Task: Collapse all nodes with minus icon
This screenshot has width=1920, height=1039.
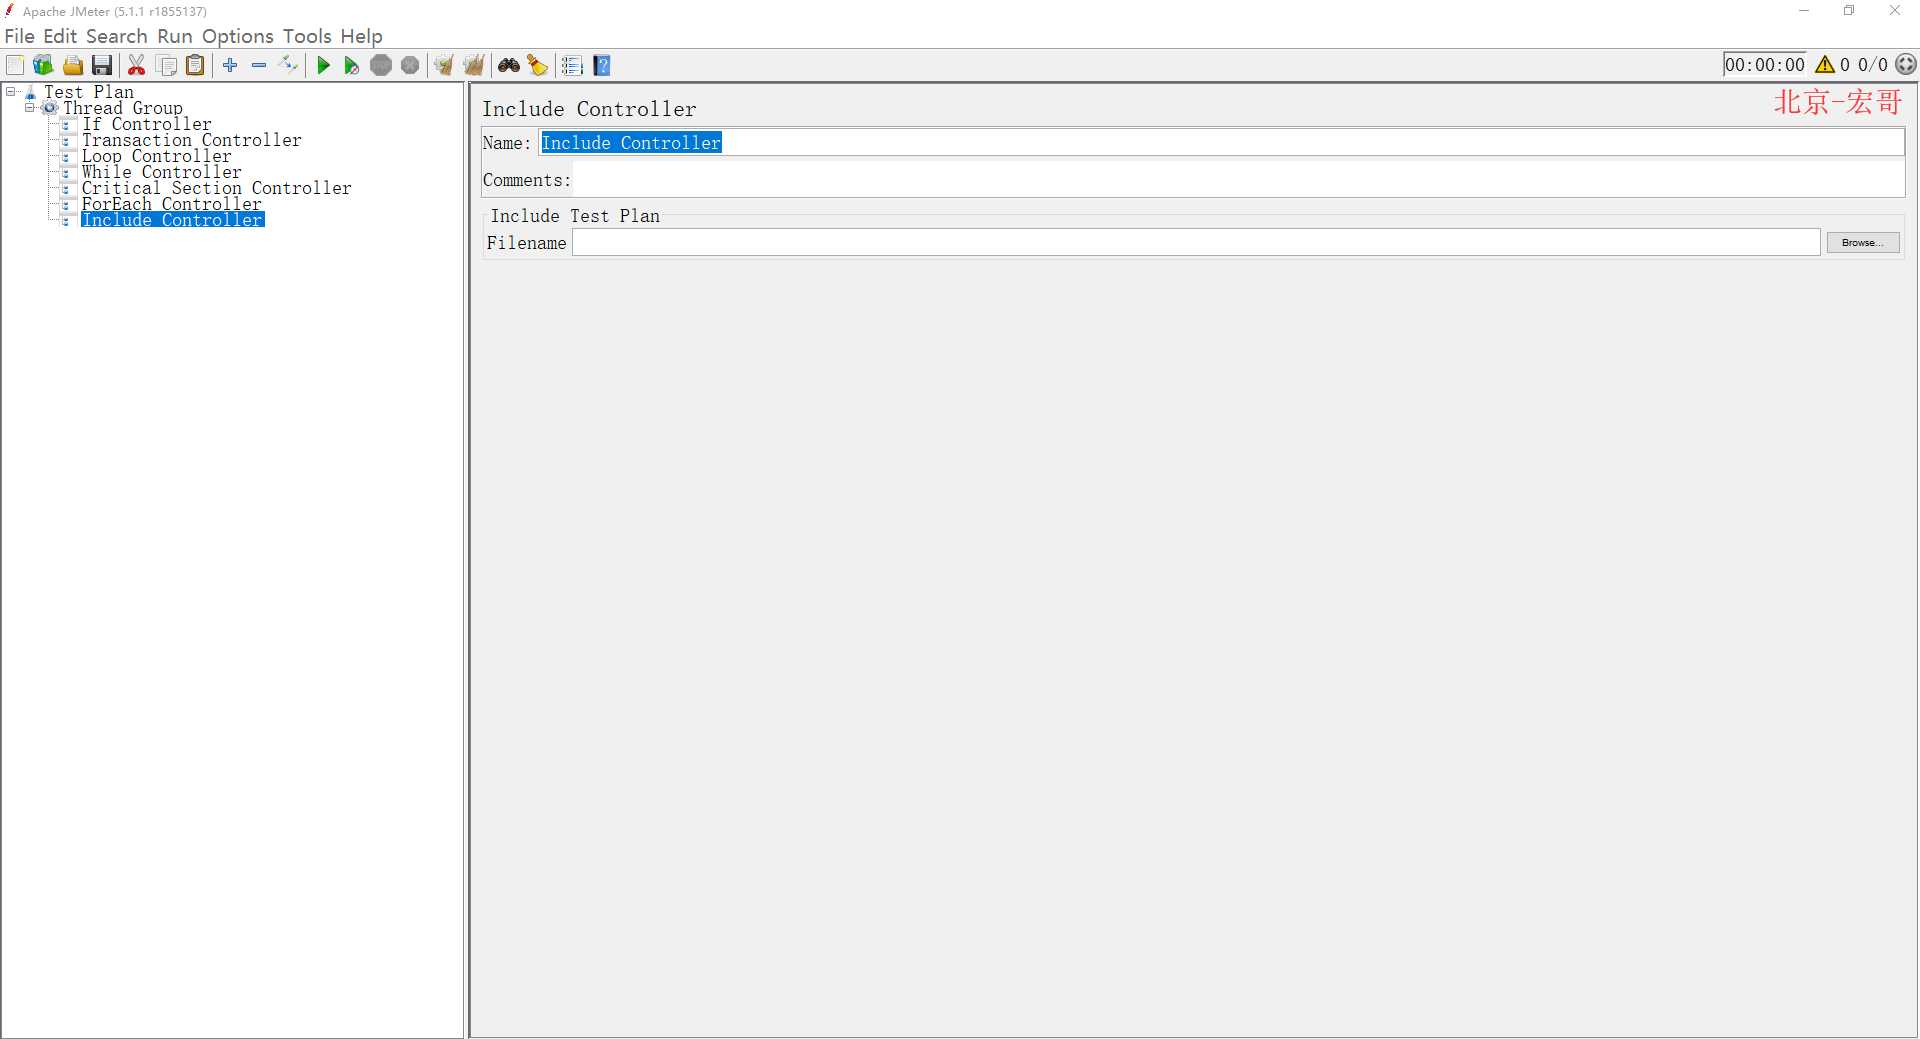Action: point(259,65)
